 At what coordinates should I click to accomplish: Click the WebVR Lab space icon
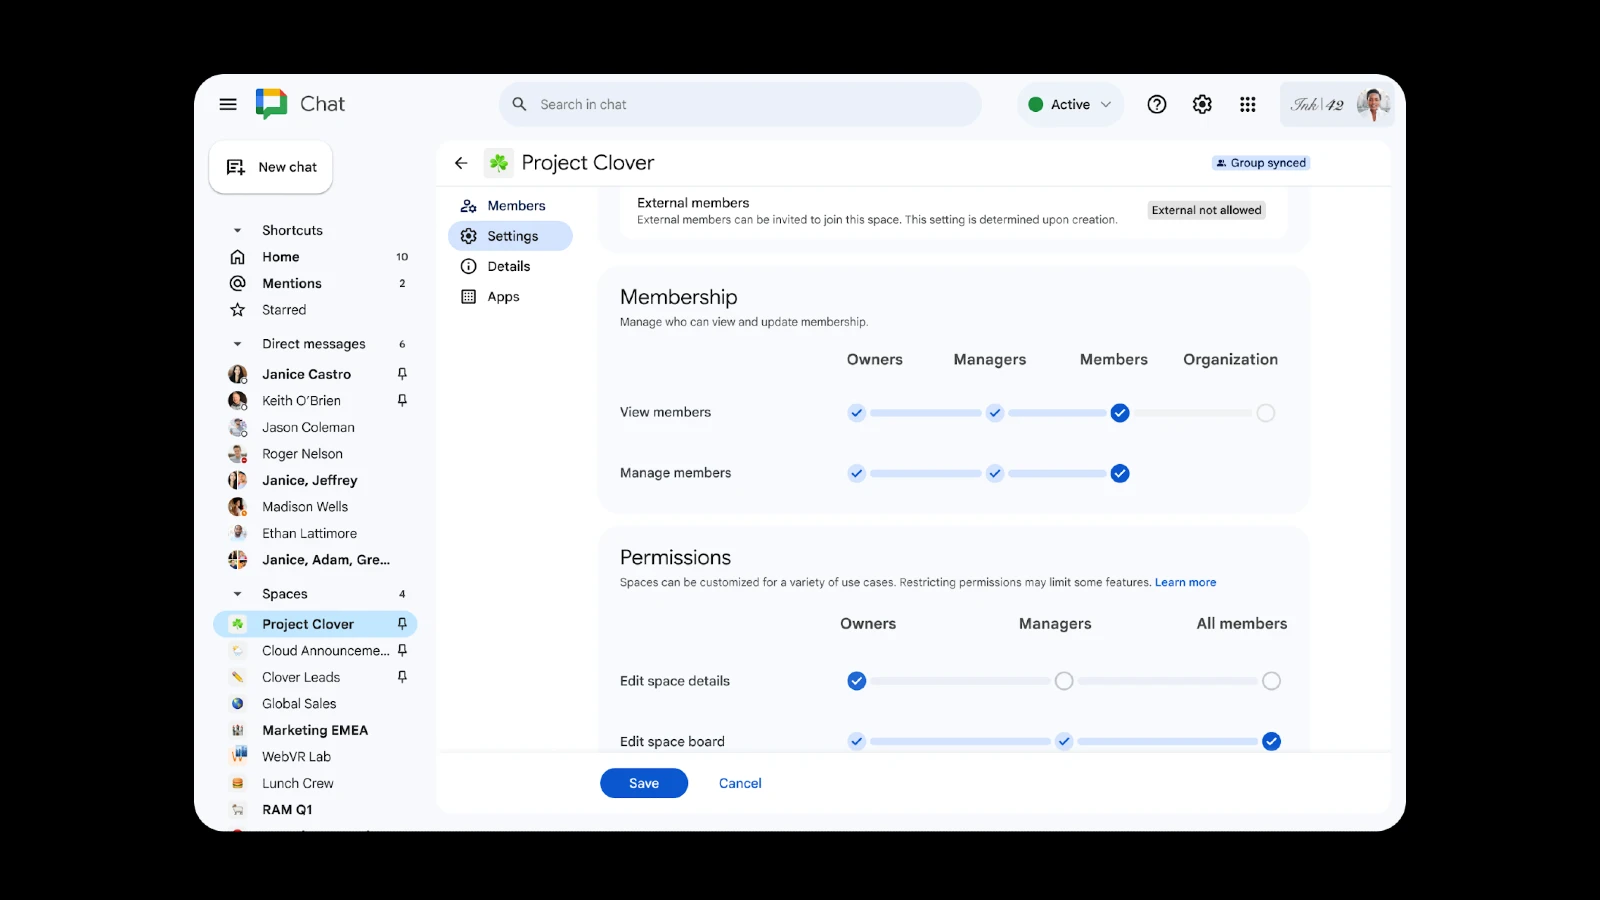[238, 756]
